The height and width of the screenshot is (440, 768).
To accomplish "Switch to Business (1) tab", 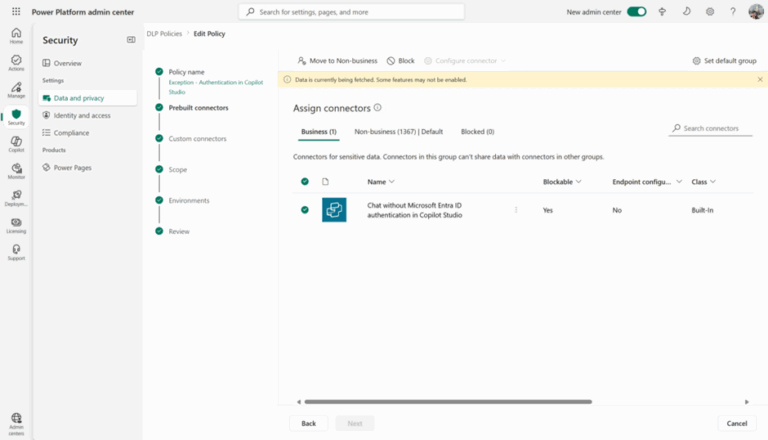I will [x=319, y=131].
